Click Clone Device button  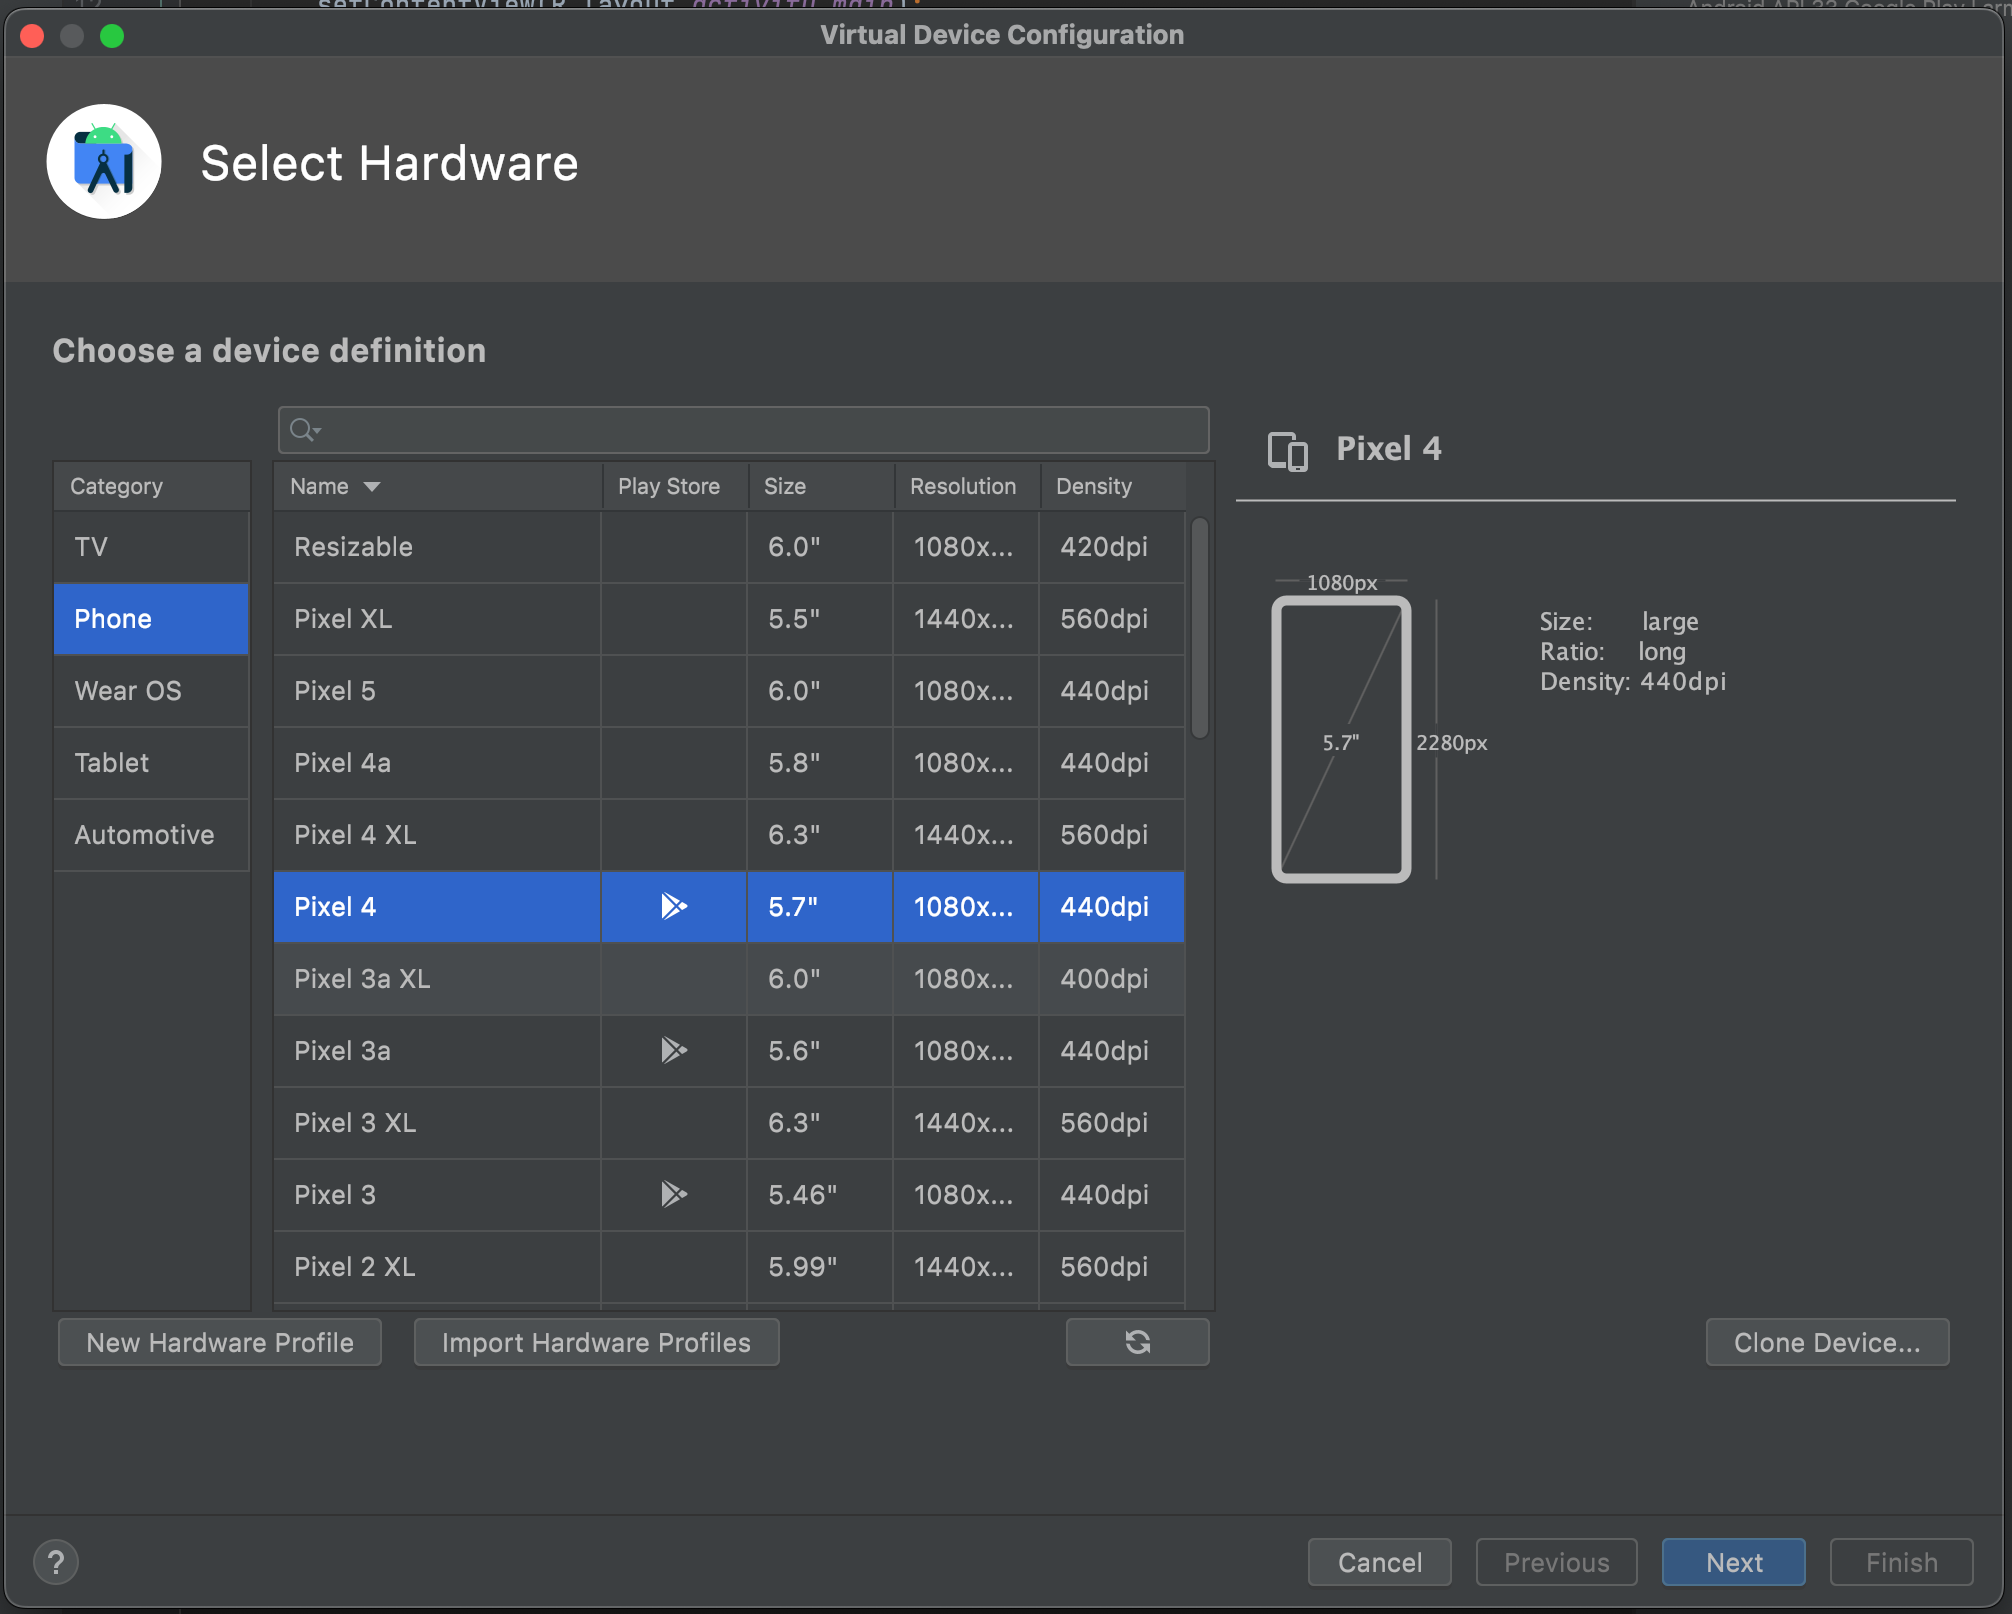pos(1826,1342)
